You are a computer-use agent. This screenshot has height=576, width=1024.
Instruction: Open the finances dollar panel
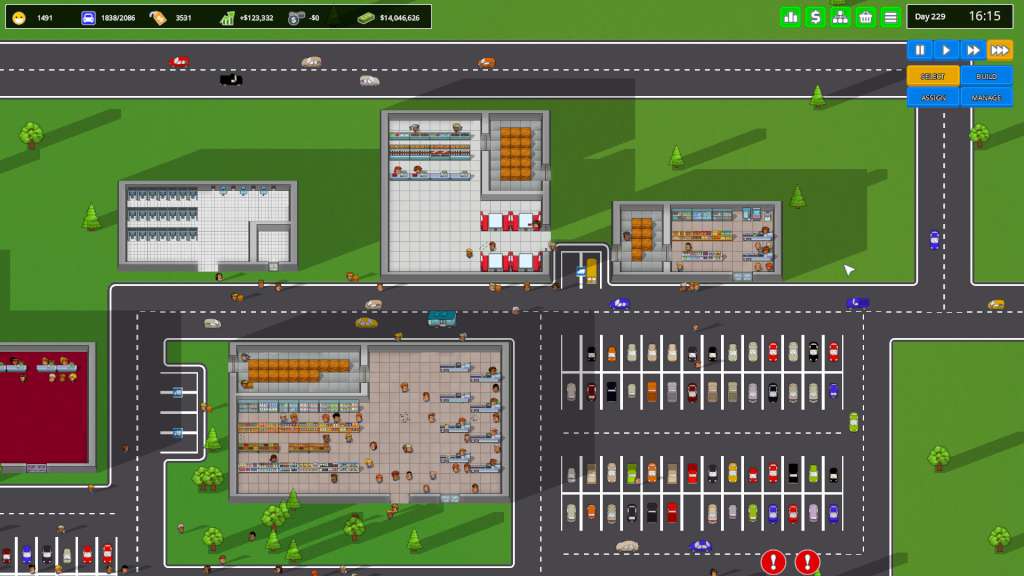point(814,17)
